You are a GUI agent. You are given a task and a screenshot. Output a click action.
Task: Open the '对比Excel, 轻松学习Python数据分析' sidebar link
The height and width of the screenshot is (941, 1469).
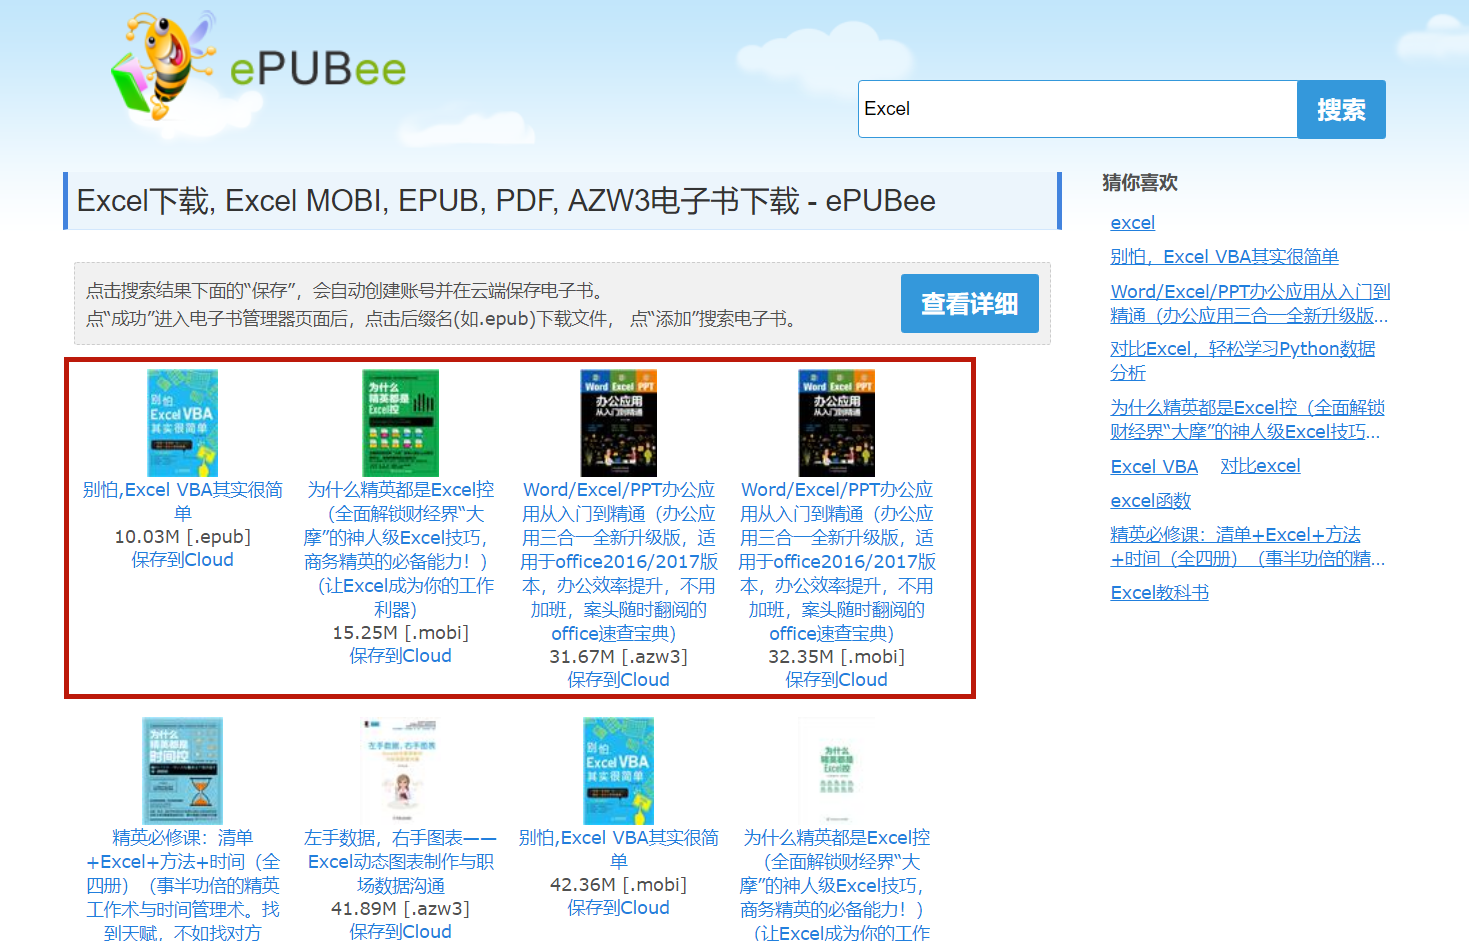tap(1242, 349)
